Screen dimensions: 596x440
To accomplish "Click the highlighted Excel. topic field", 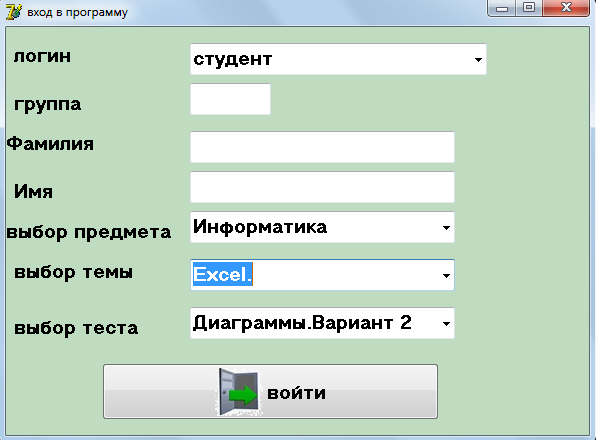I will tap(322, 275).
